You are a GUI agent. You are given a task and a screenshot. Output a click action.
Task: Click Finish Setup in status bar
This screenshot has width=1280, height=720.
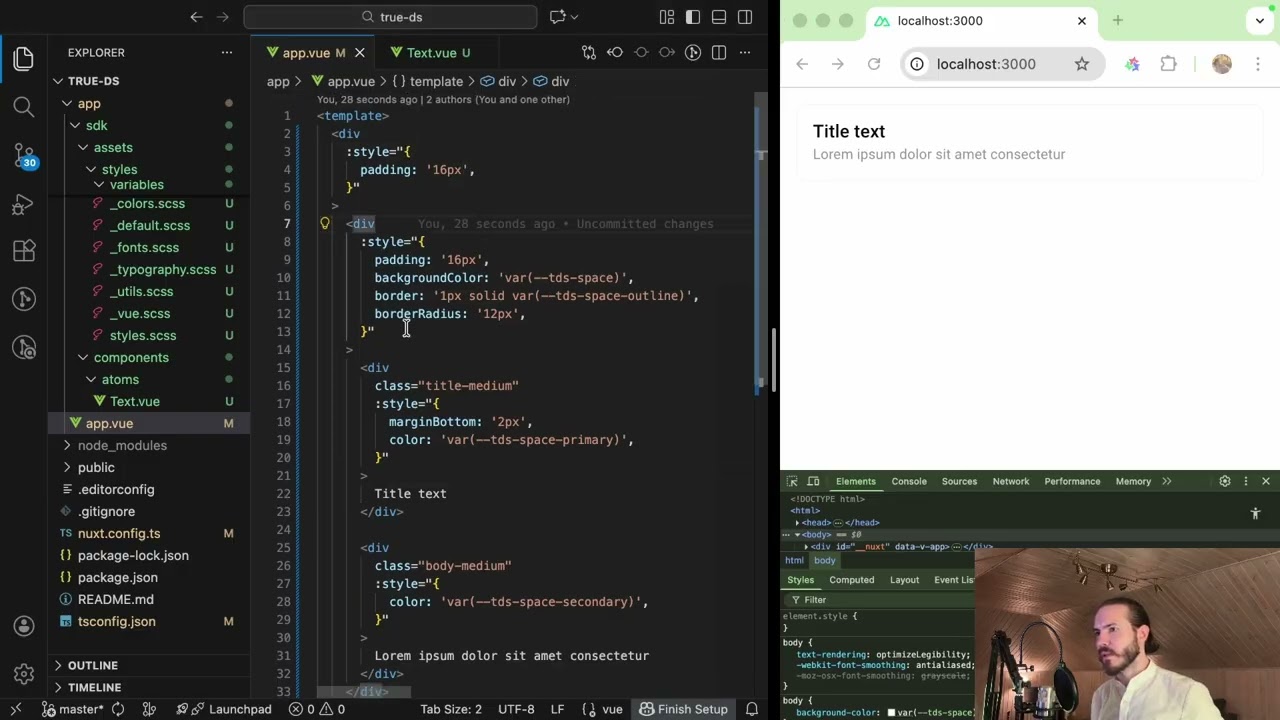[684, 709]
